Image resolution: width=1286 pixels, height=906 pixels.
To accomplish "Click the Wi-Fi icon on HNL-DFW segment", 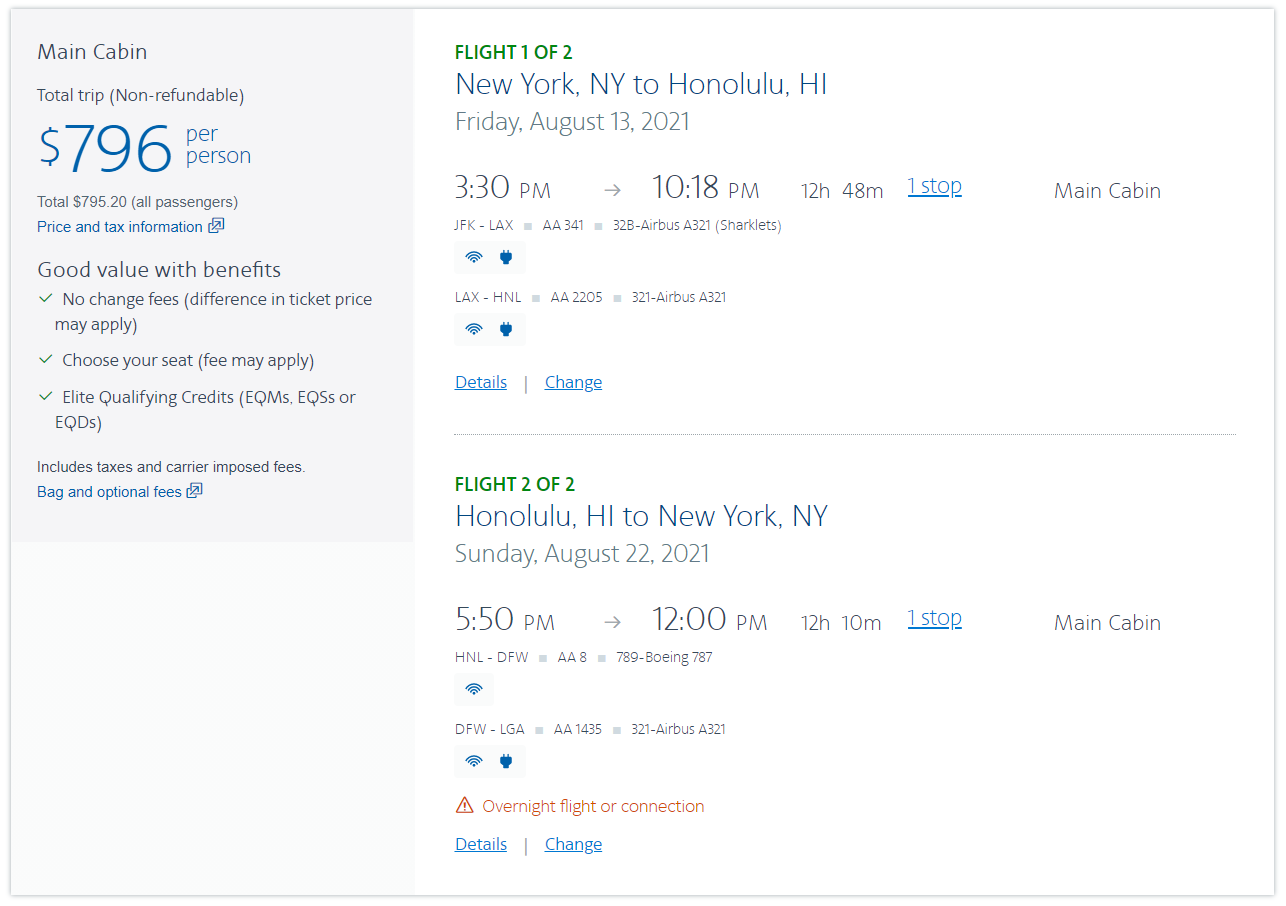I will pos(473,689).
